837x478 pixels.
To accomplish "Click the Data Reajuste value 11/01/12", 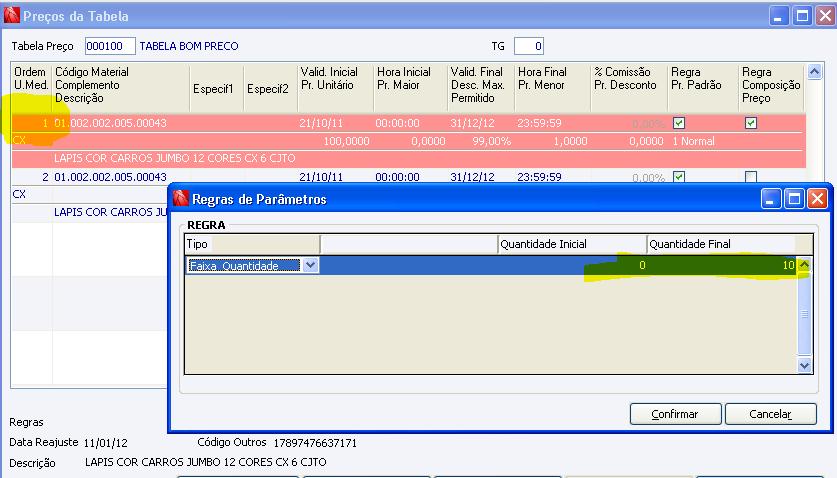I will 106,443.
